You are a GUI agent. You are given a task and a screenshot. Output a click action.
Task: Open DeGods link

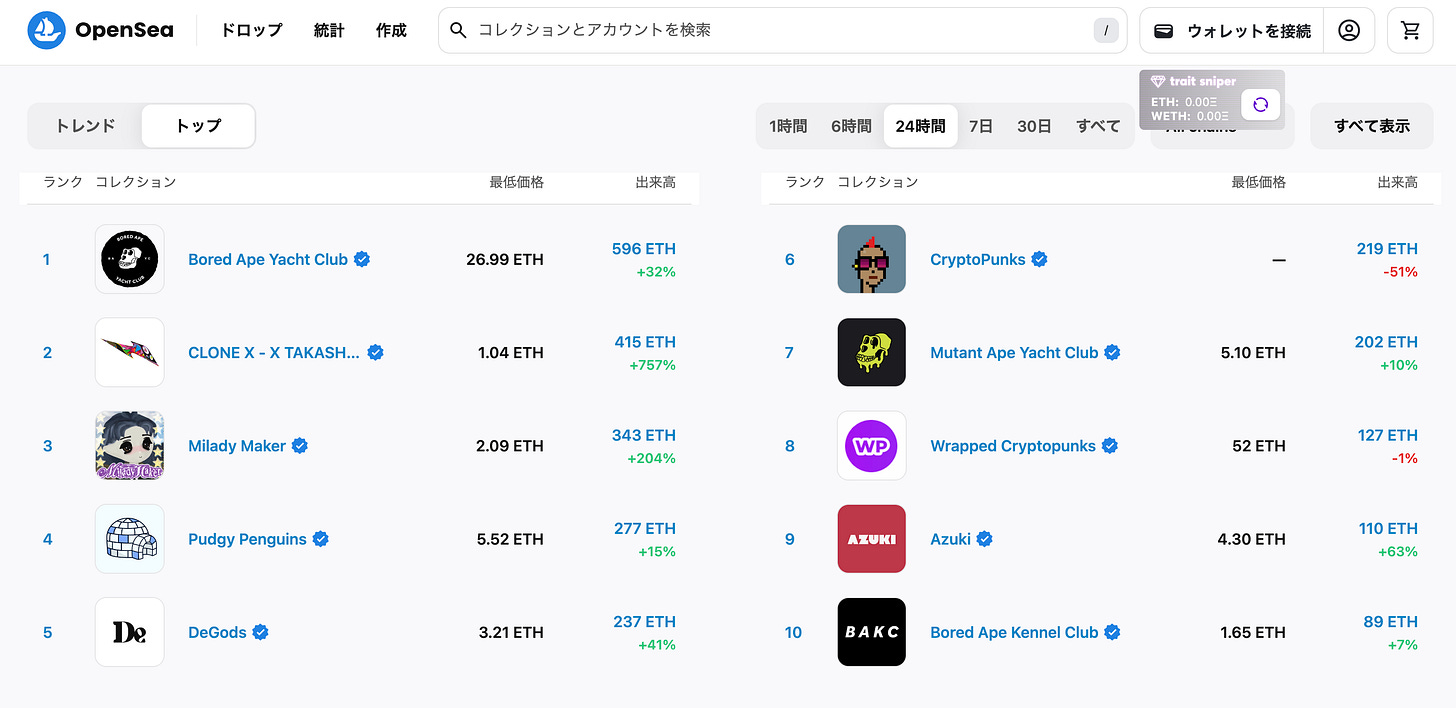pyautogui.click(x=217, y=632)
